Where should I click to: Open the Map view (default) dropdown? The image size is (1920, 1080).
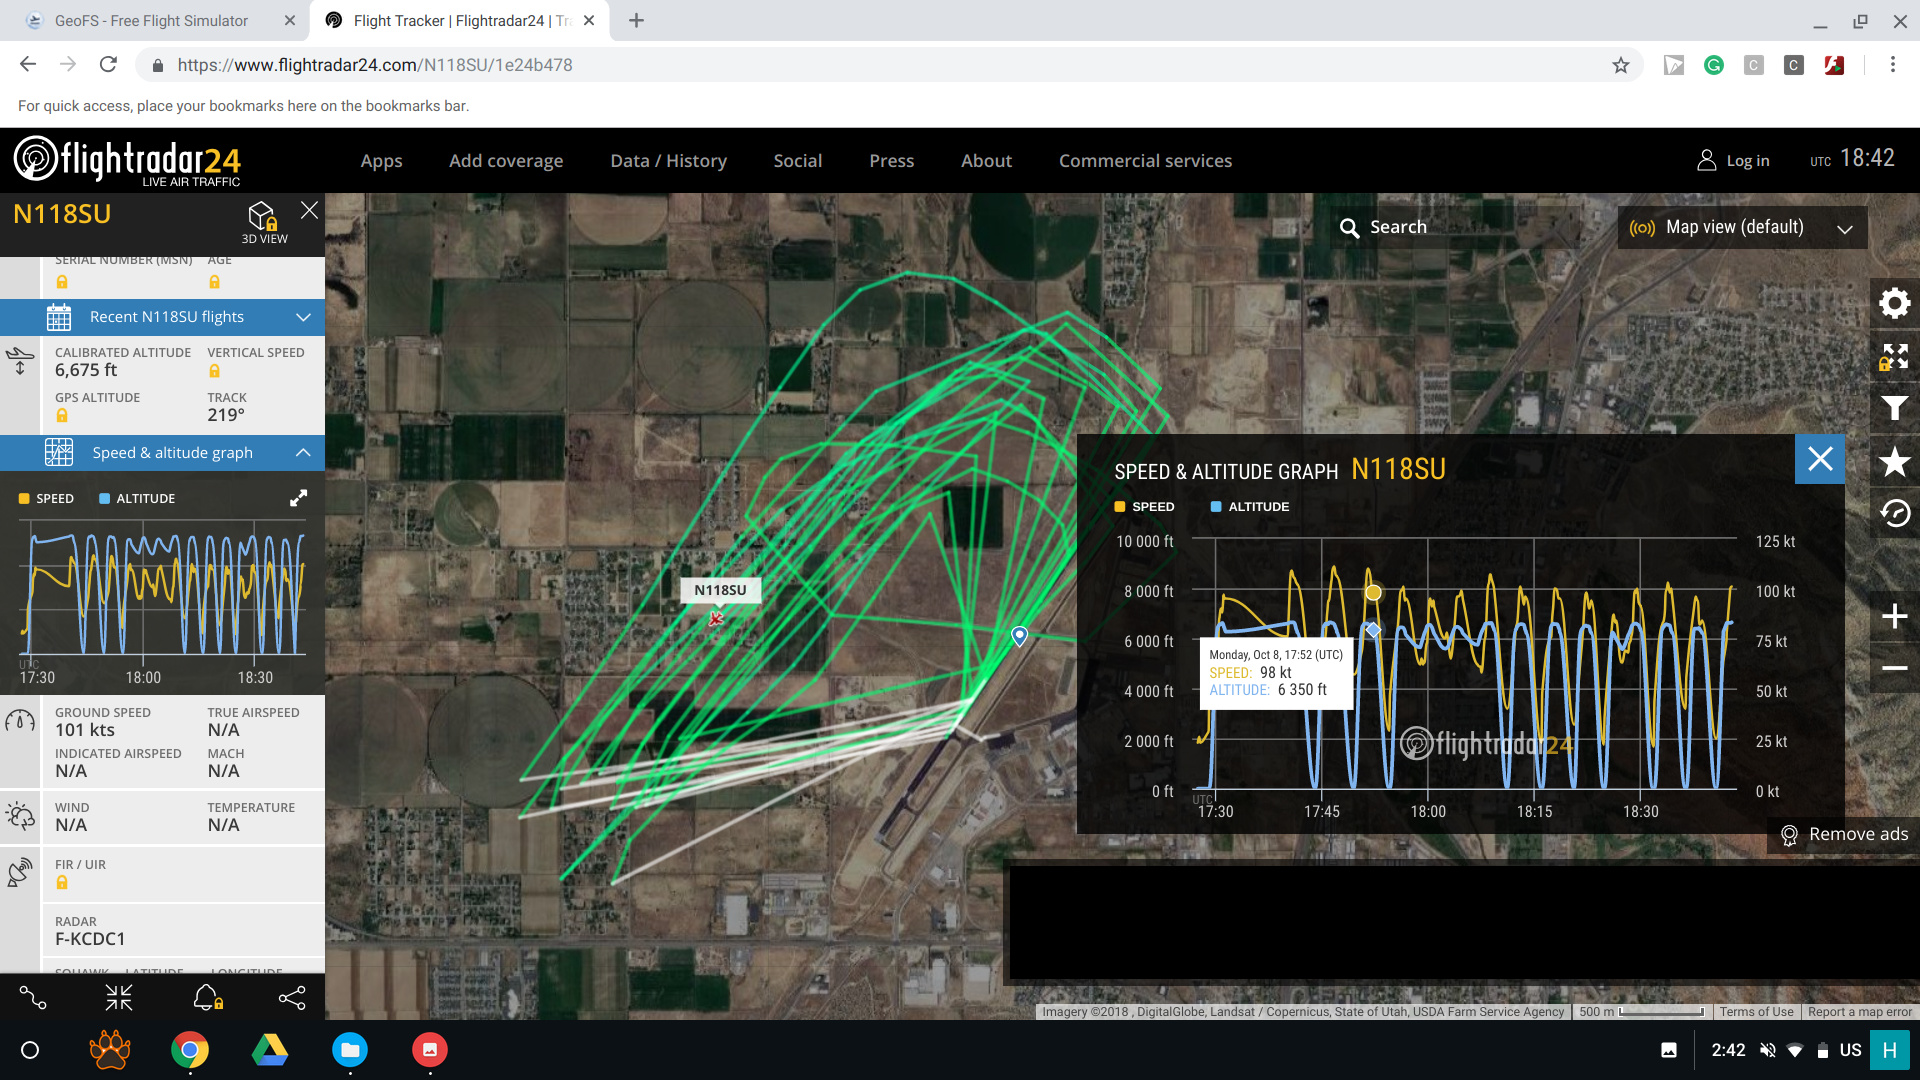tap(1741, 228)
